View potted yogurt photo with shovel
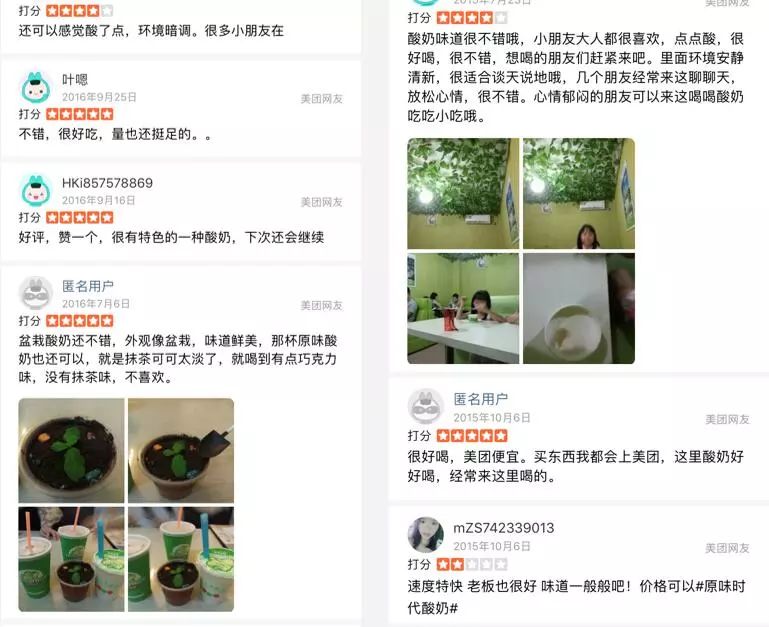 pos(181,450)
